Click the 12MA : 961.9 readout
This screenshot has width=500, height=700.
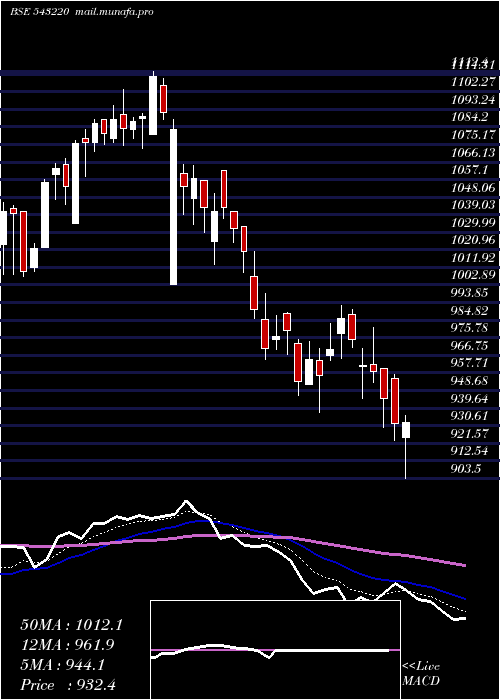point(67,645)
